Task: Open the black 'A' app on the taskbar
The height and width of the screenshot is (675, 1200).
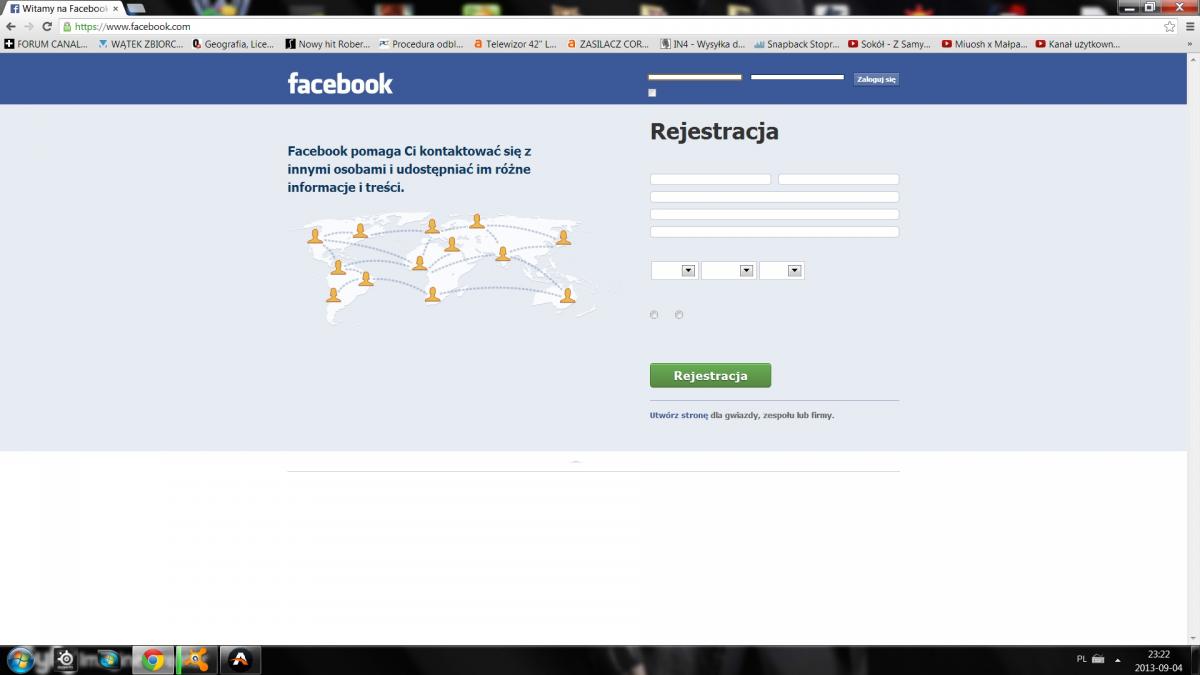Action: 240,660
